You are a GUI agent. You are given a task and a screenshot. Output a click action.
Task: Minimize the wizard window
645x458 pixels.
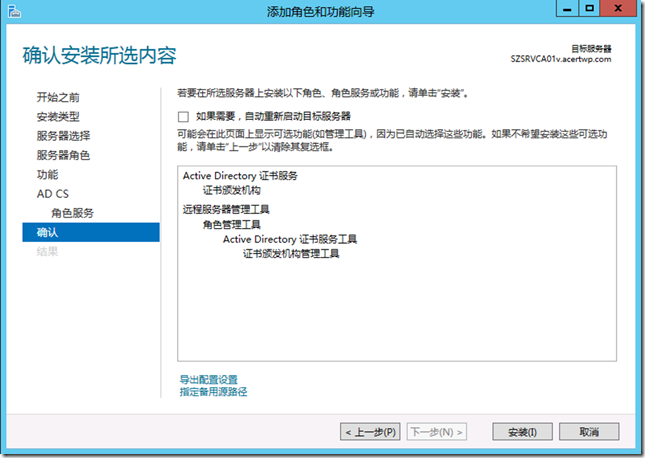(567, 8)
